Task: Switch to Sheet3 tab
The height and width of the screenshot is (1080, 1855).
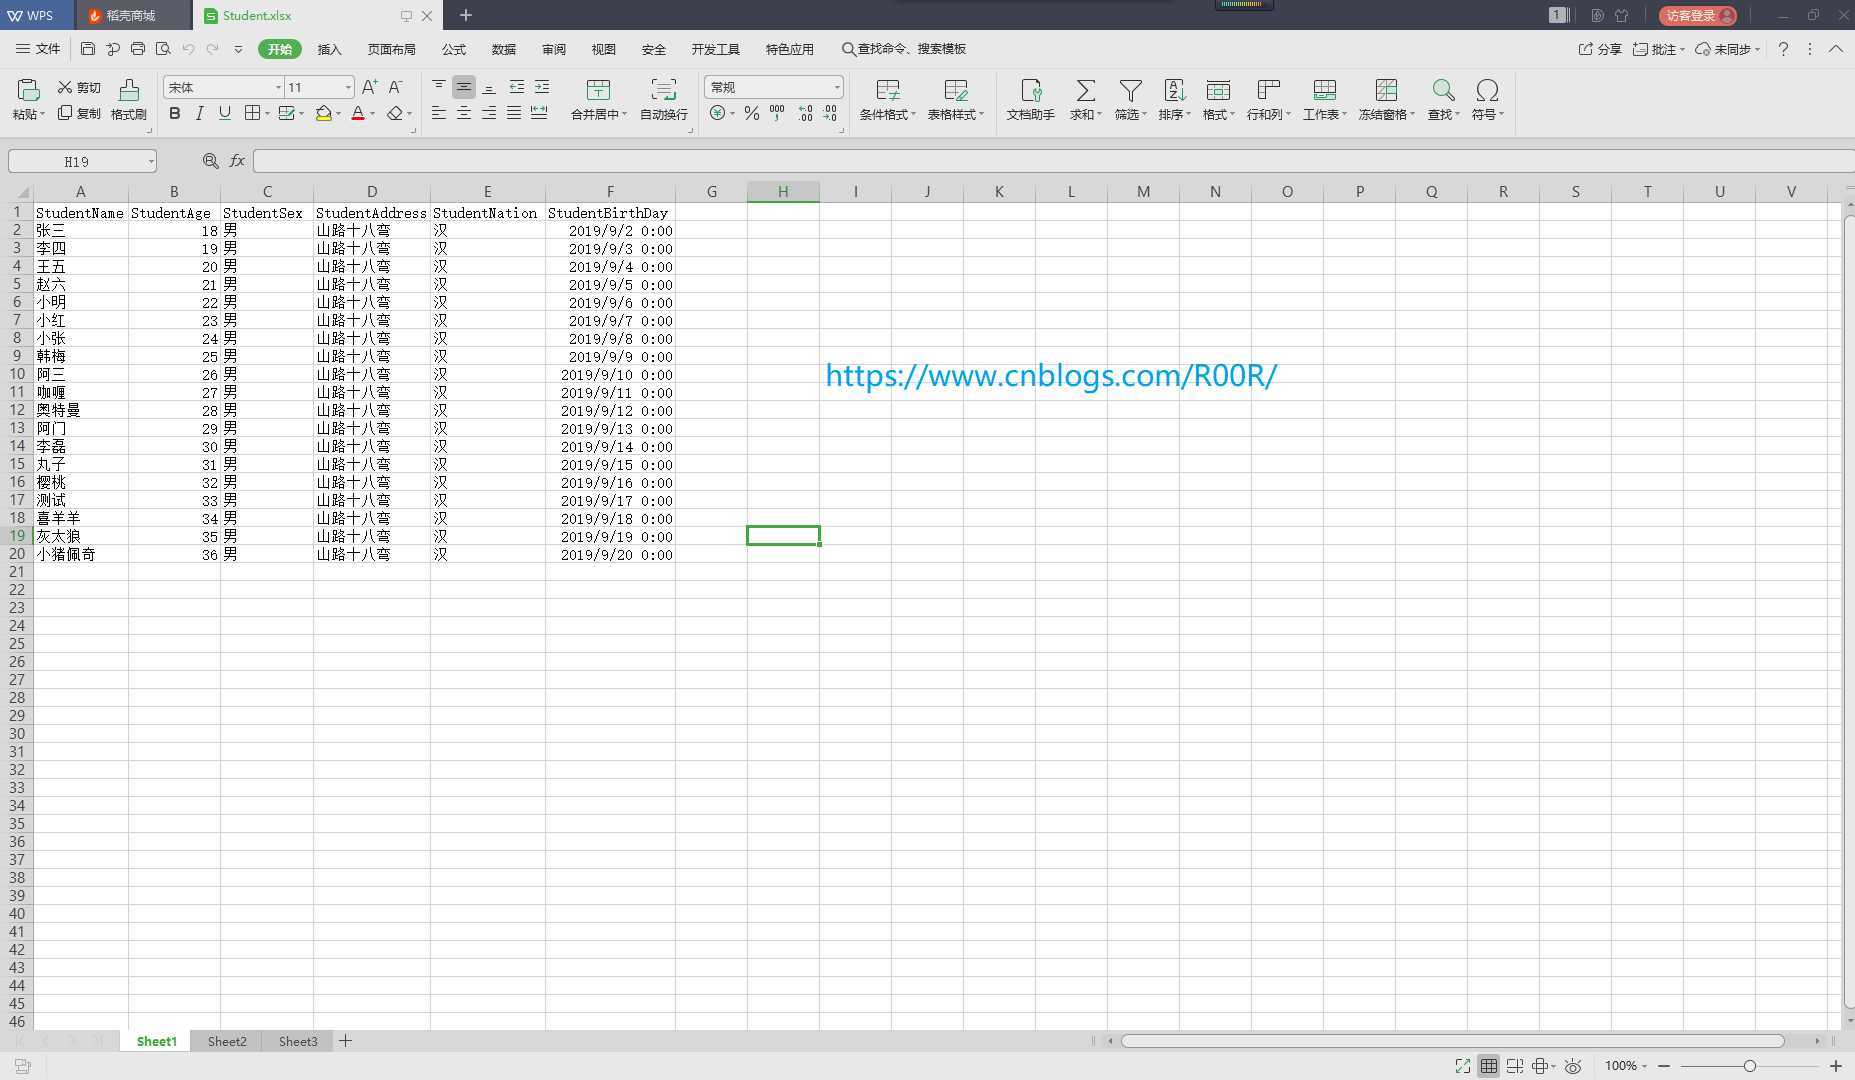Action: coord(298,1041)
